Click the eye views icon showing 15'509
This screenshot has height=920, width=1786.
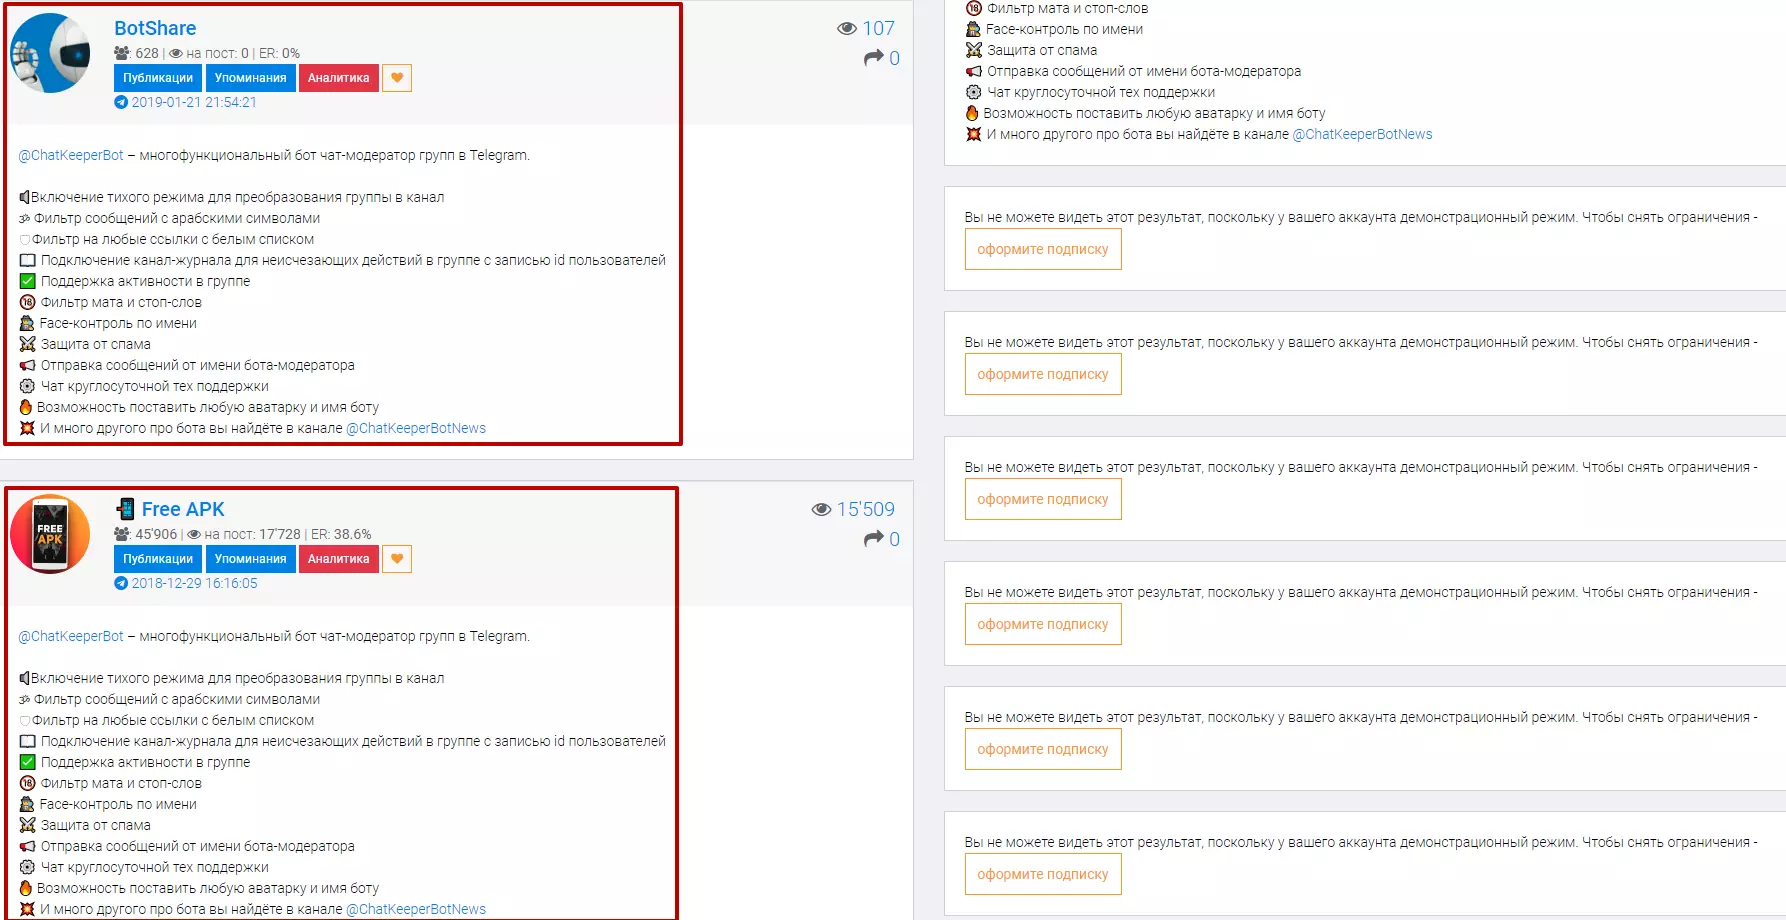(x=822, y=510)
